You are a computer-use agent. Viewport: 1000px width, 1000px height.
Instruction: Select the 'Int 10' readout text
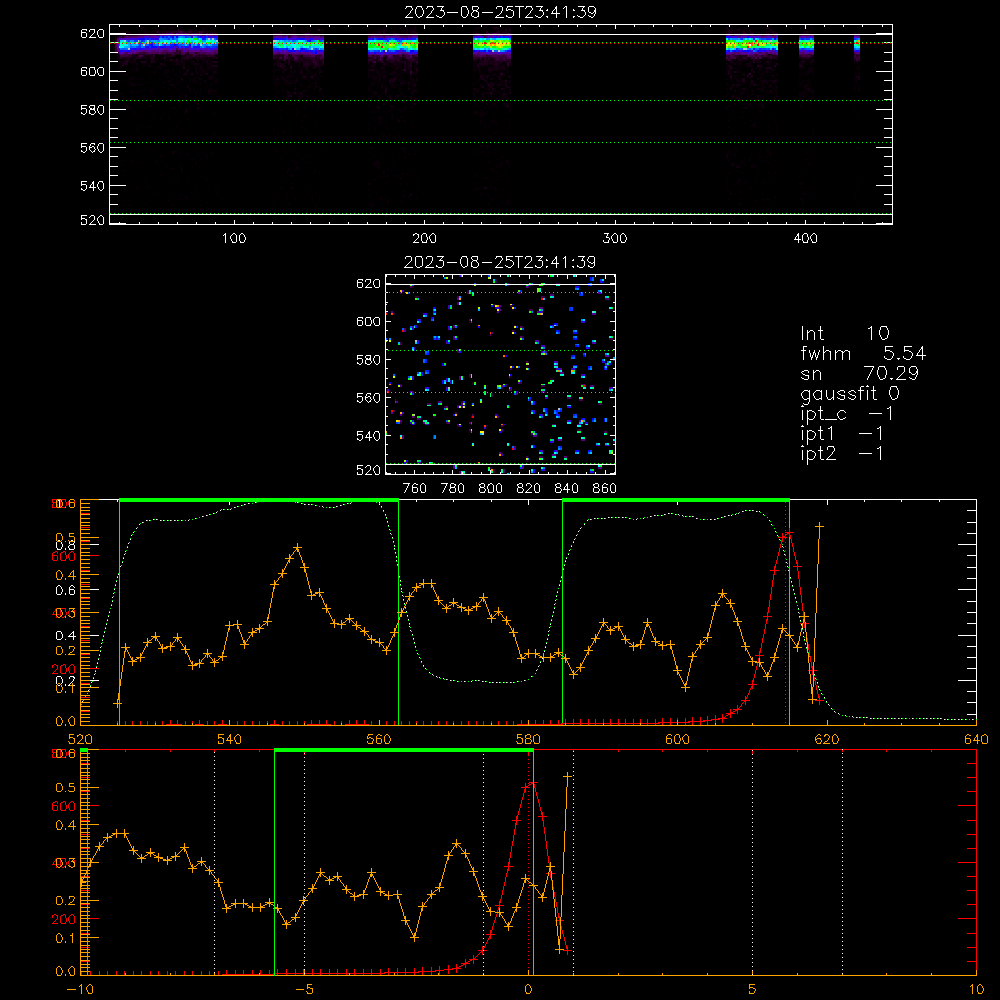[844, 333]
